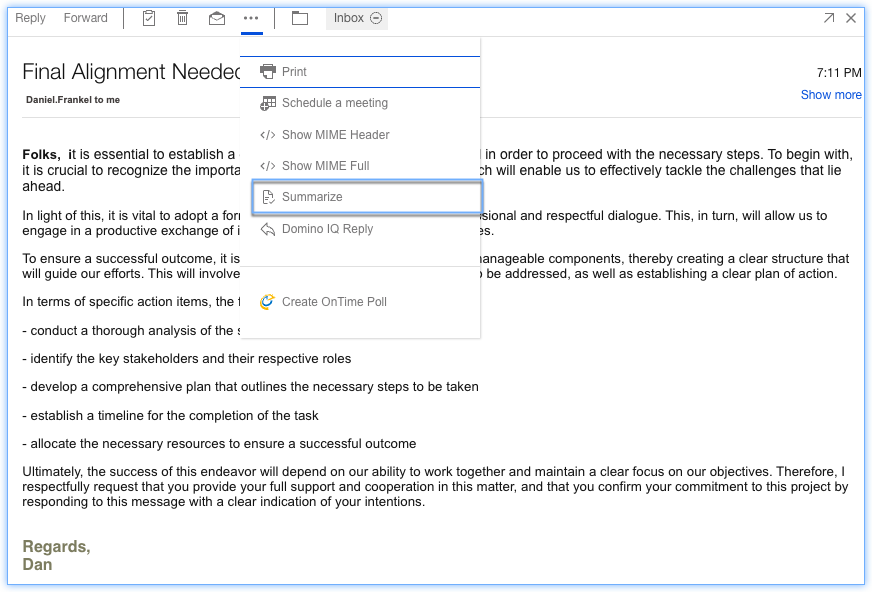Click the sender line Daniel.Frankel to me
Screen dimensions: 872x592
point(73,100)
